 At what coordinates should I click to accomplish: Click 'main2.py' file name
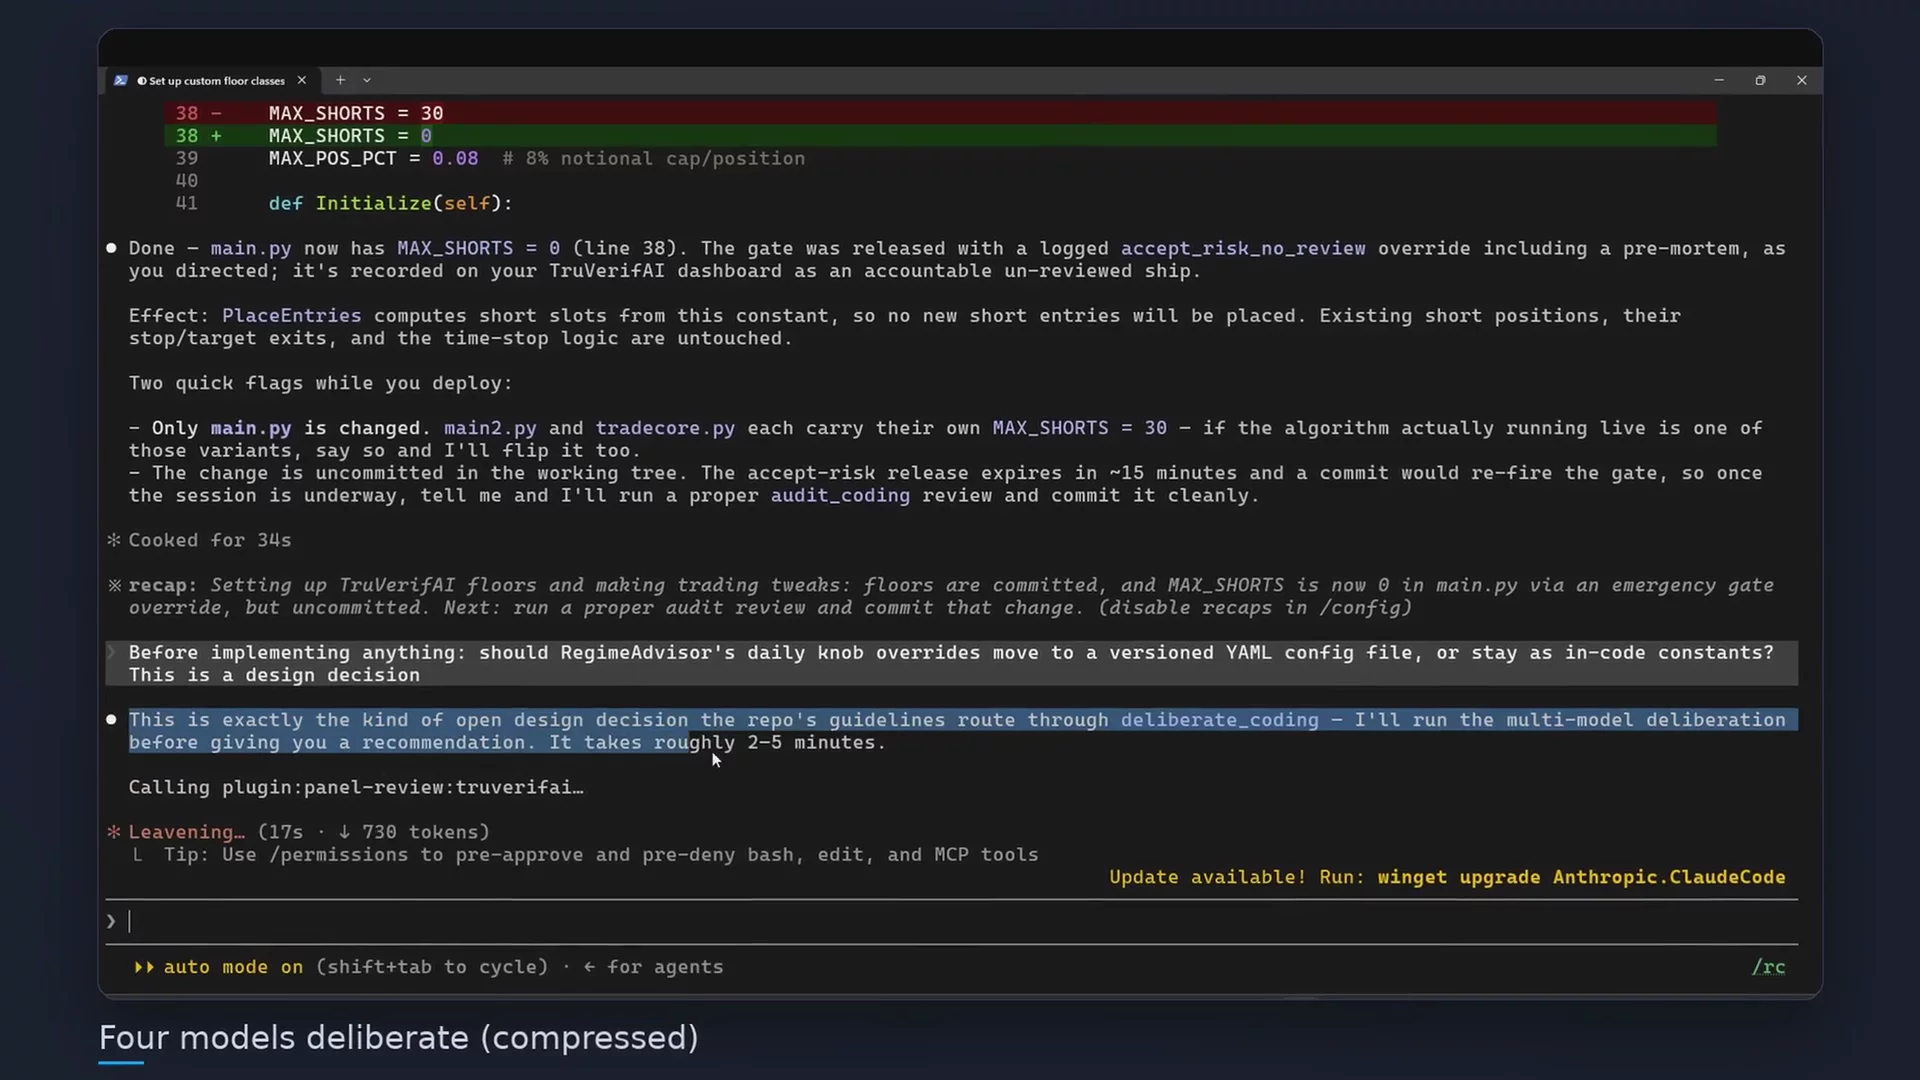tap(490, 428)
